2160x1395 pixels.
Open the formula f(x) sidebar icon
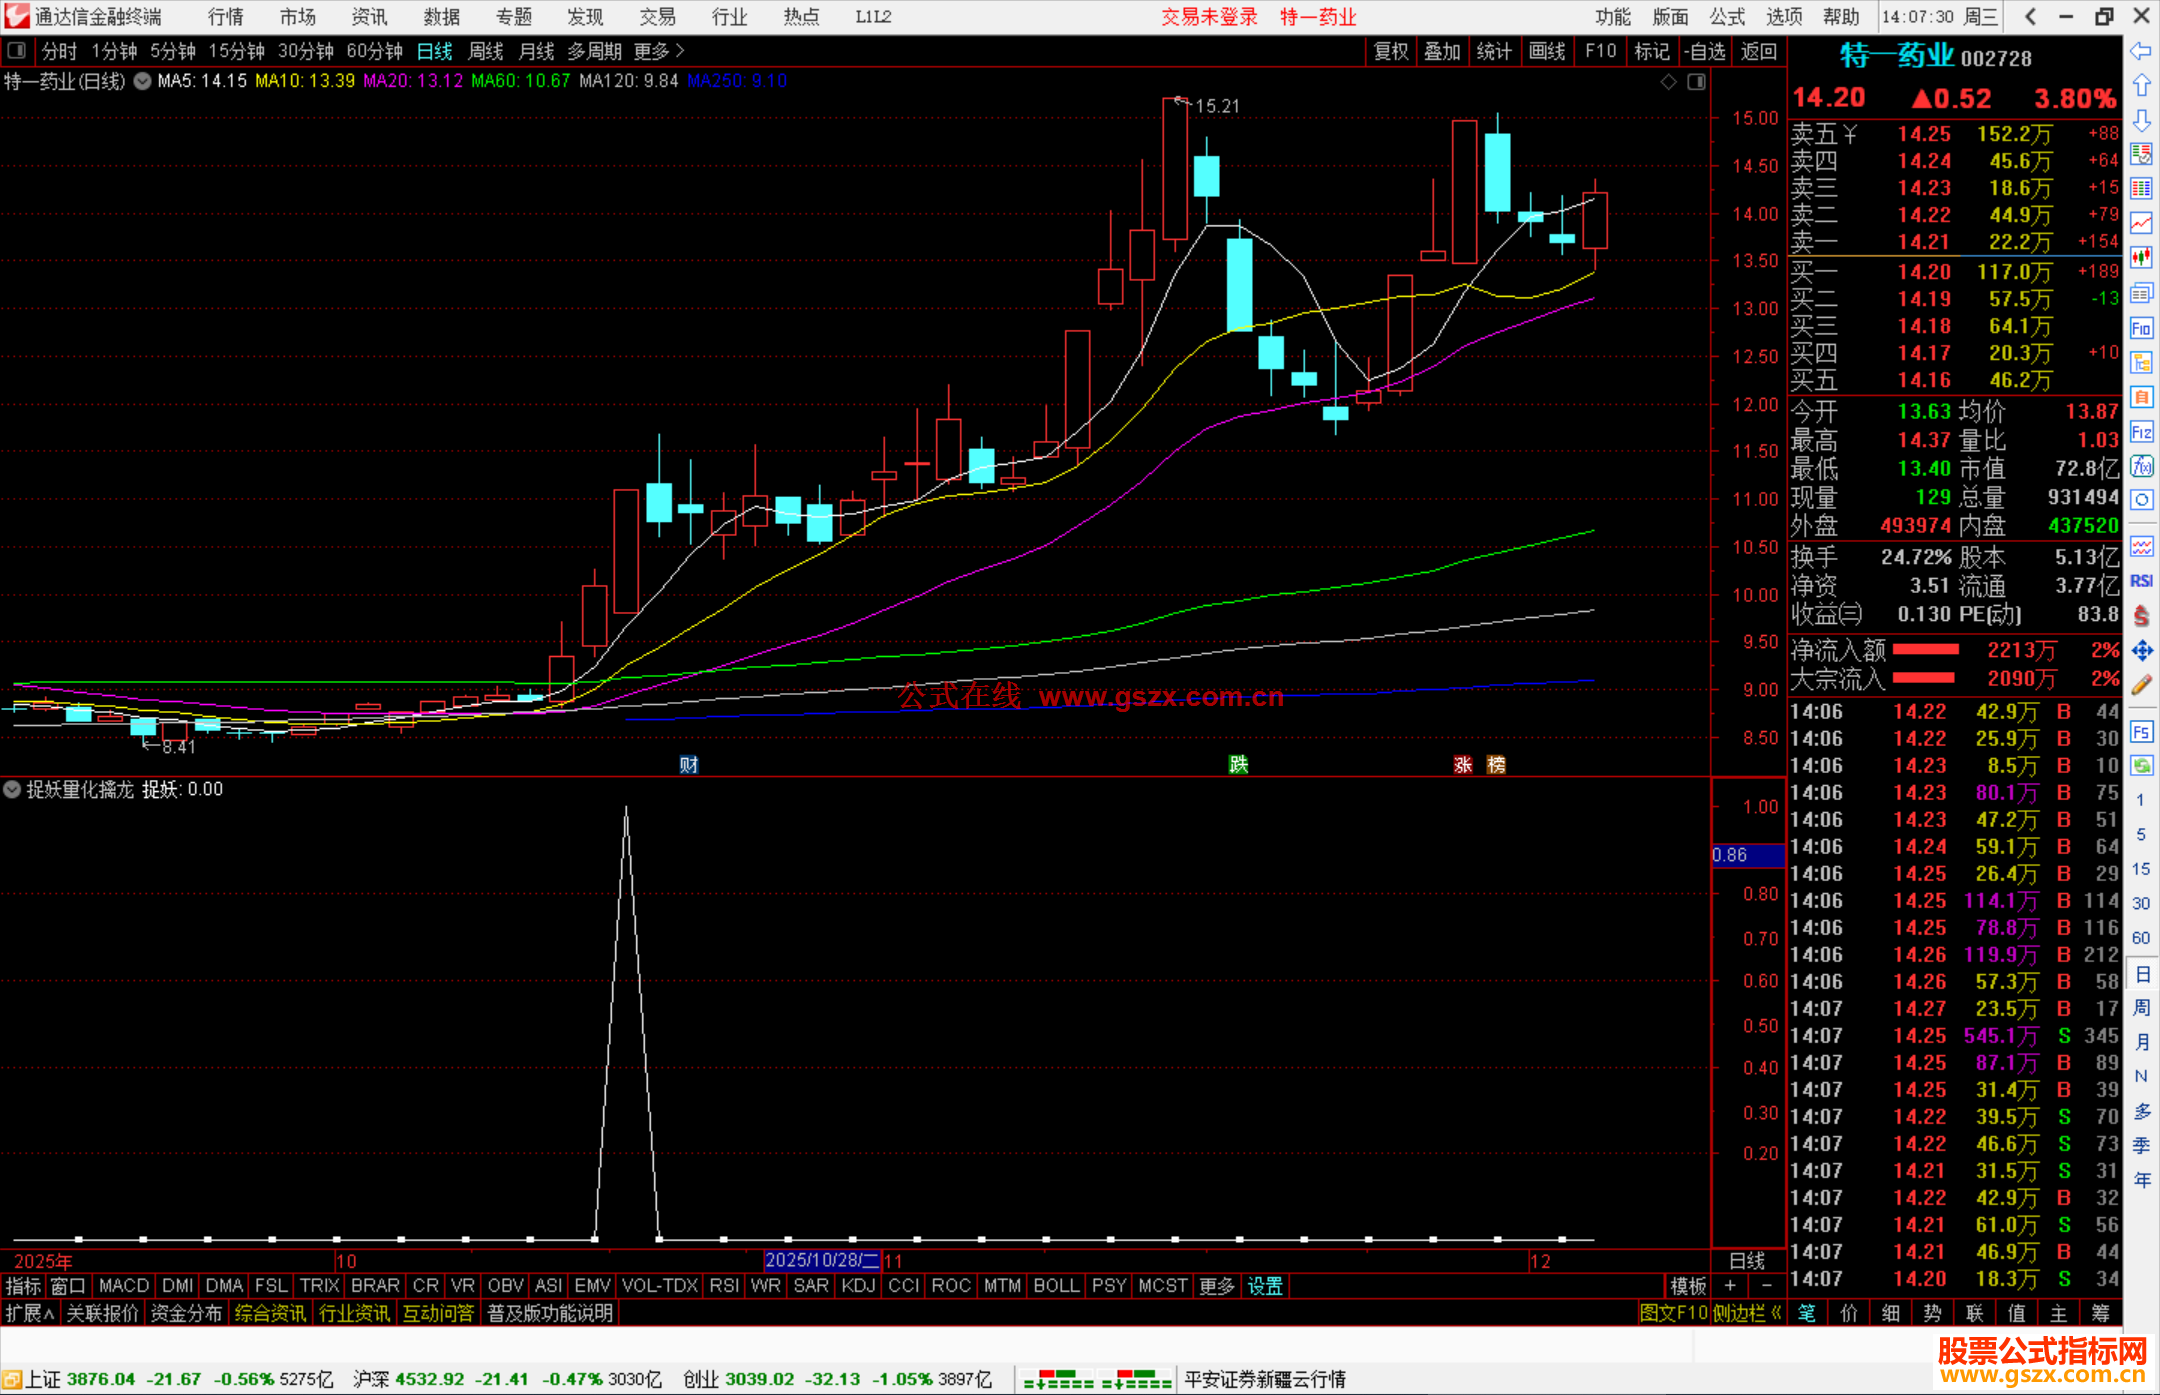(2141, 466)
